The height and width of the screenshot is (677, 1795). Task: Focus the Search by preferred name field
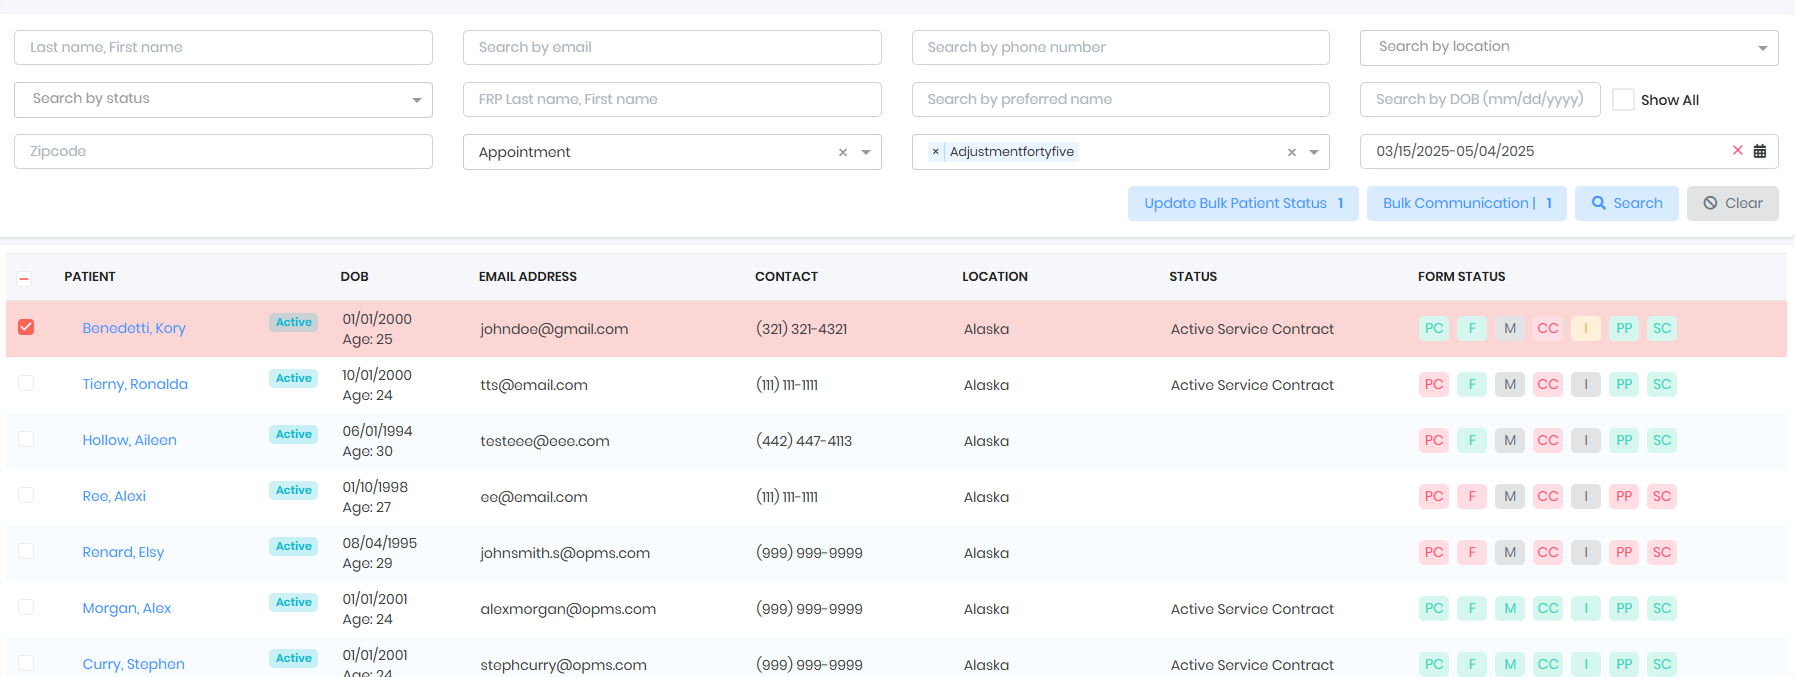[x=1121, y=99]
